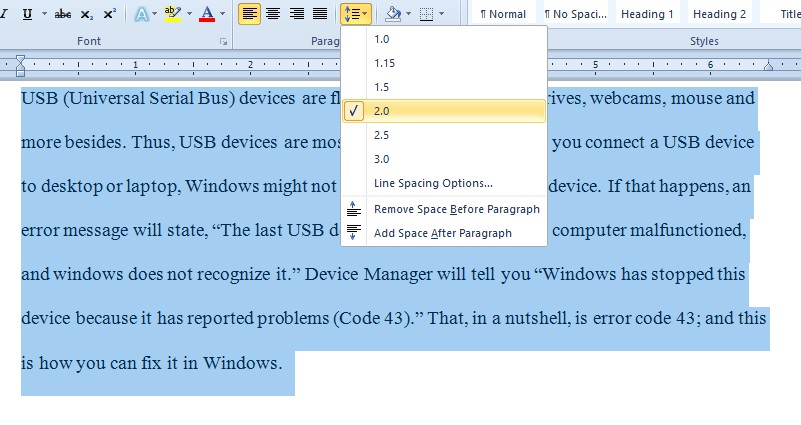Viewport: 801px width, 425px height.
Task: Apply borders to paragraph
Action: click(x=426, y=14)
